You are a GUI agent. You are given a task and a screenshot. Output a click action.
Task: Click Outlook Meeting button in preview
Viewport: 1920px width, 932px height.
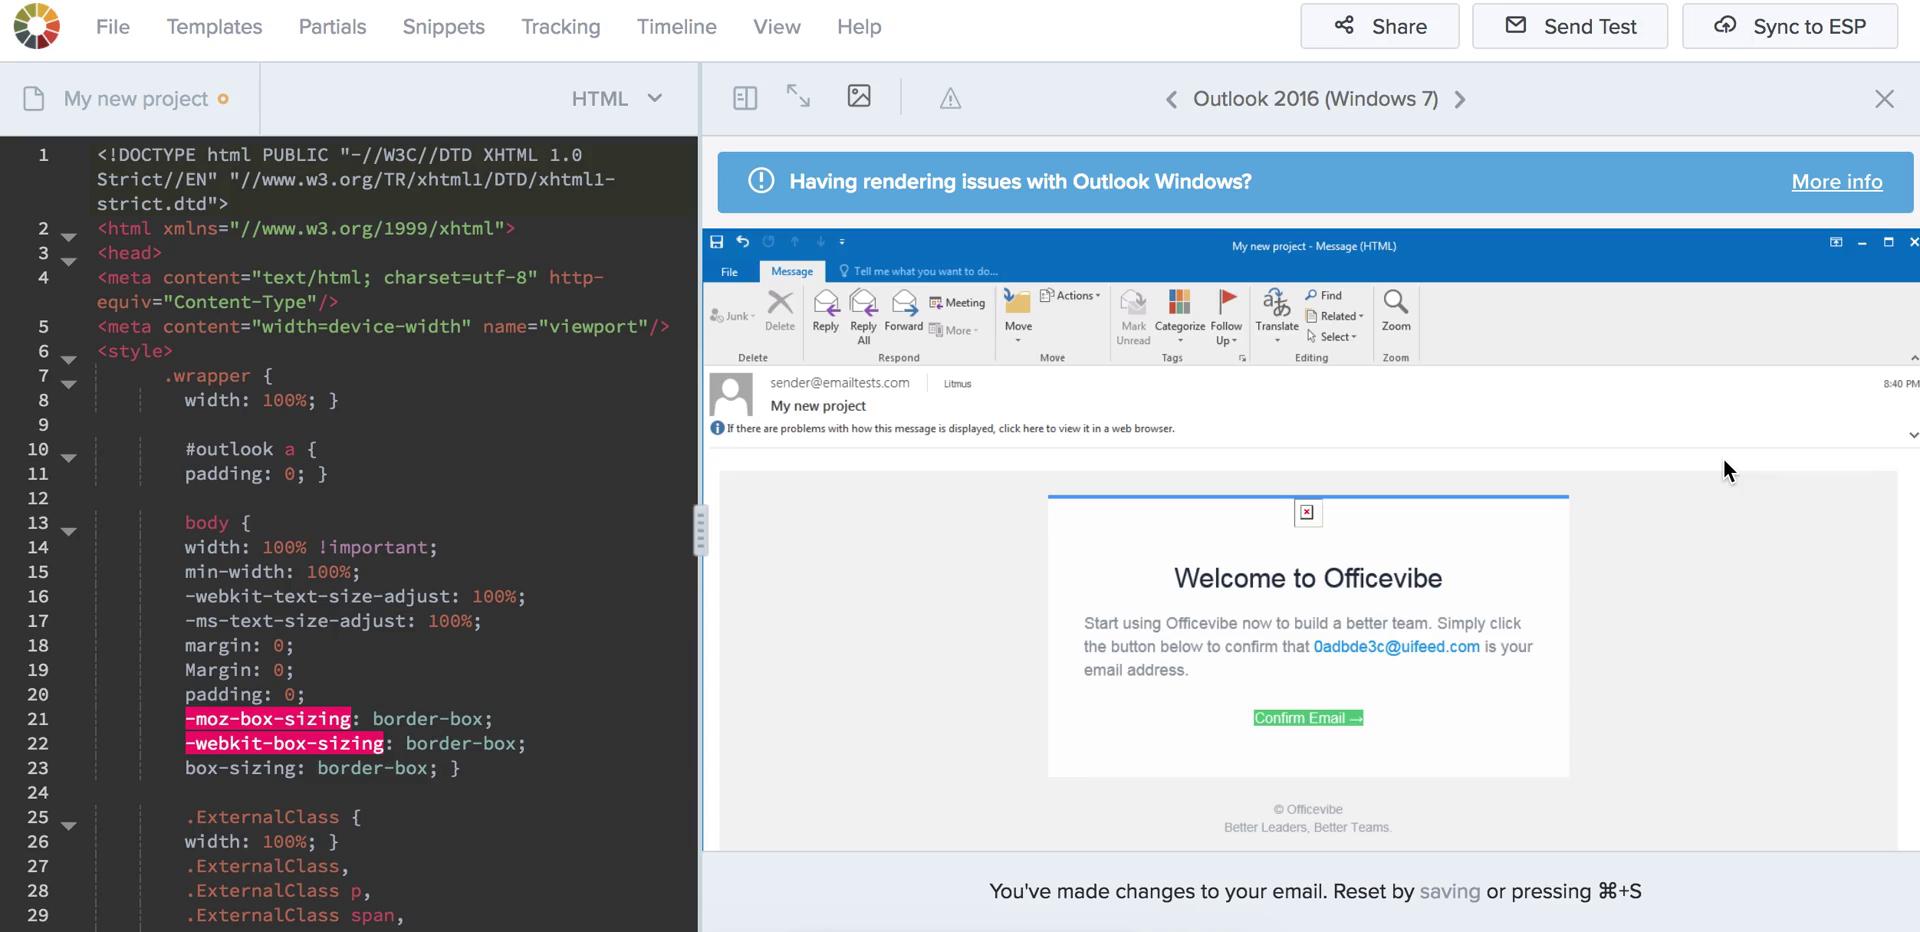(957, 303)
